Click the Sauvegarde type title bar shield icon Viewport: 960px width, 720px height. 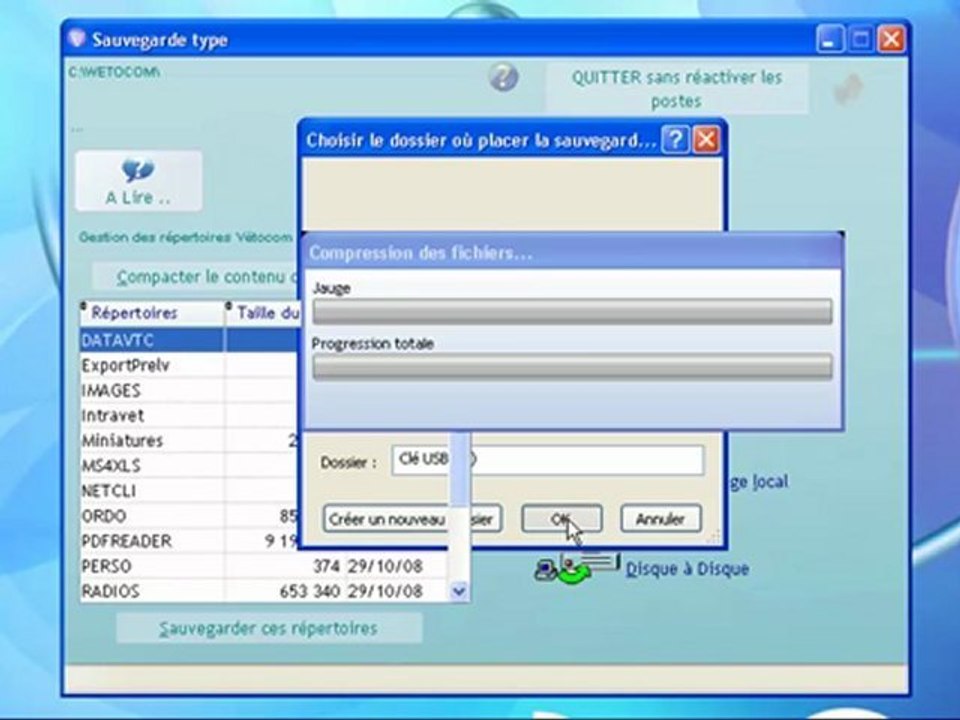(x=77, y=39)
